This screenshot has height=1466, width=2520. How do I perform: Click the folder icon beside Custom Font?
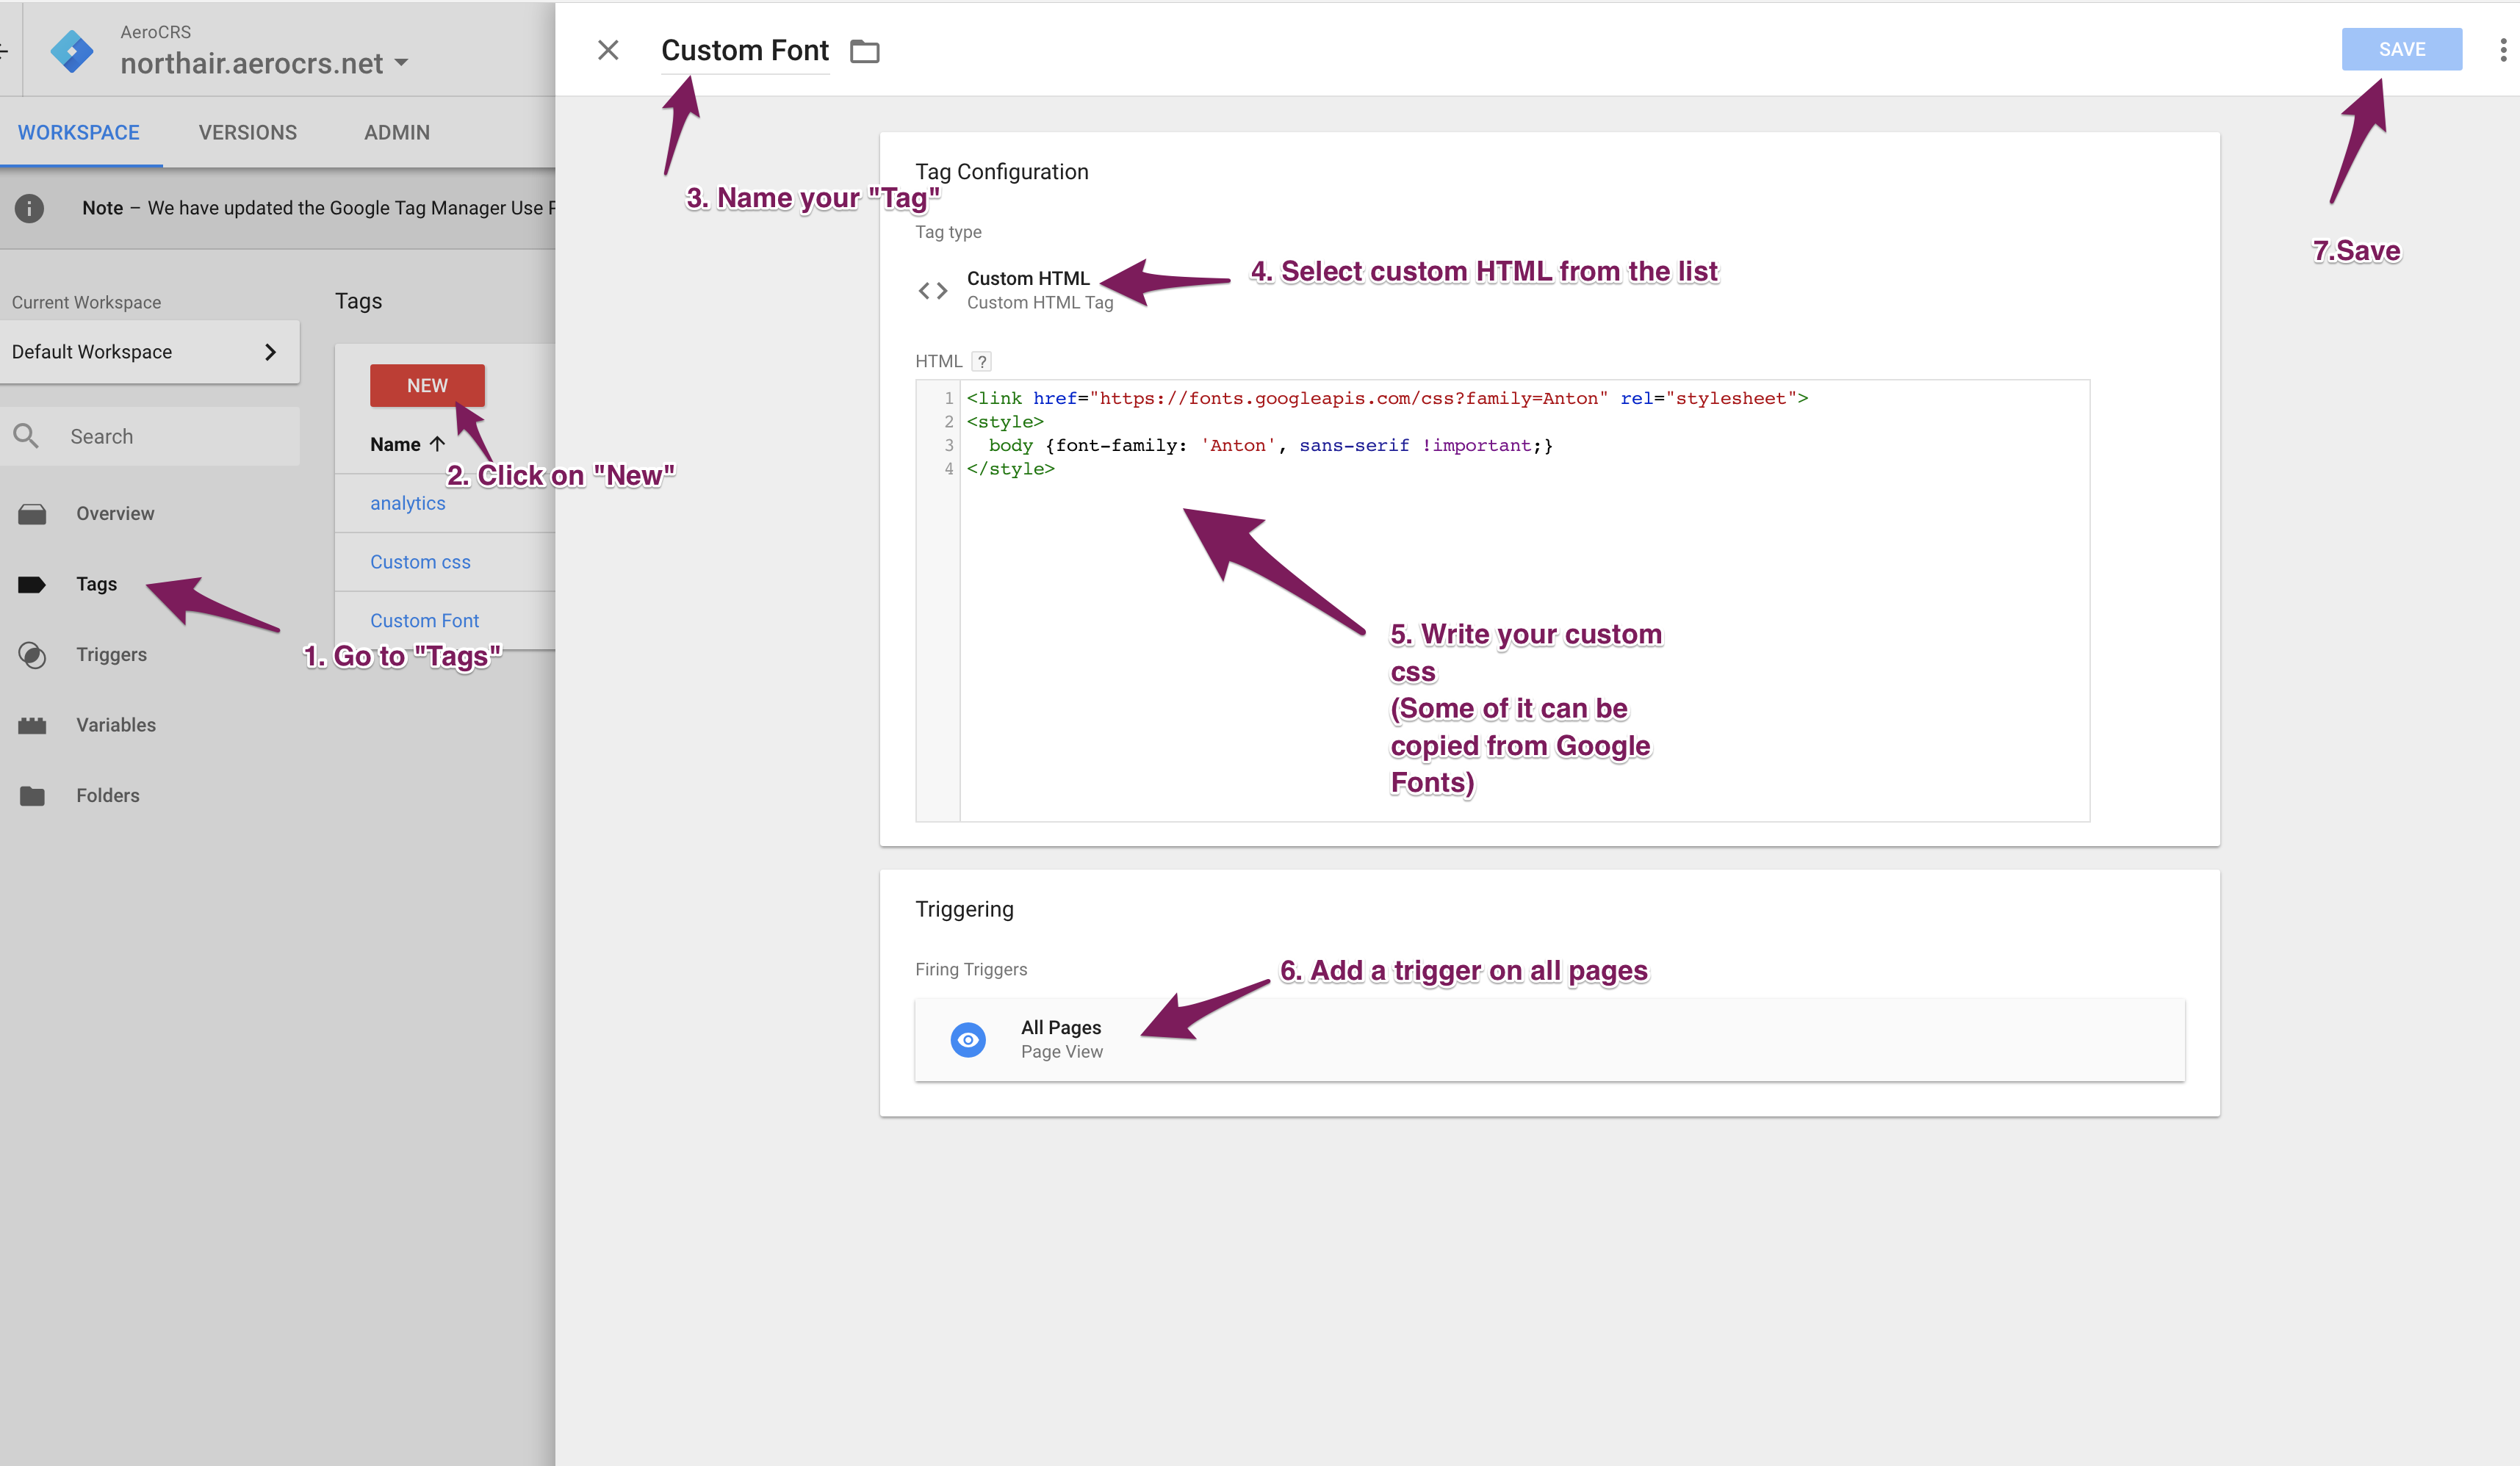(864, 51)
